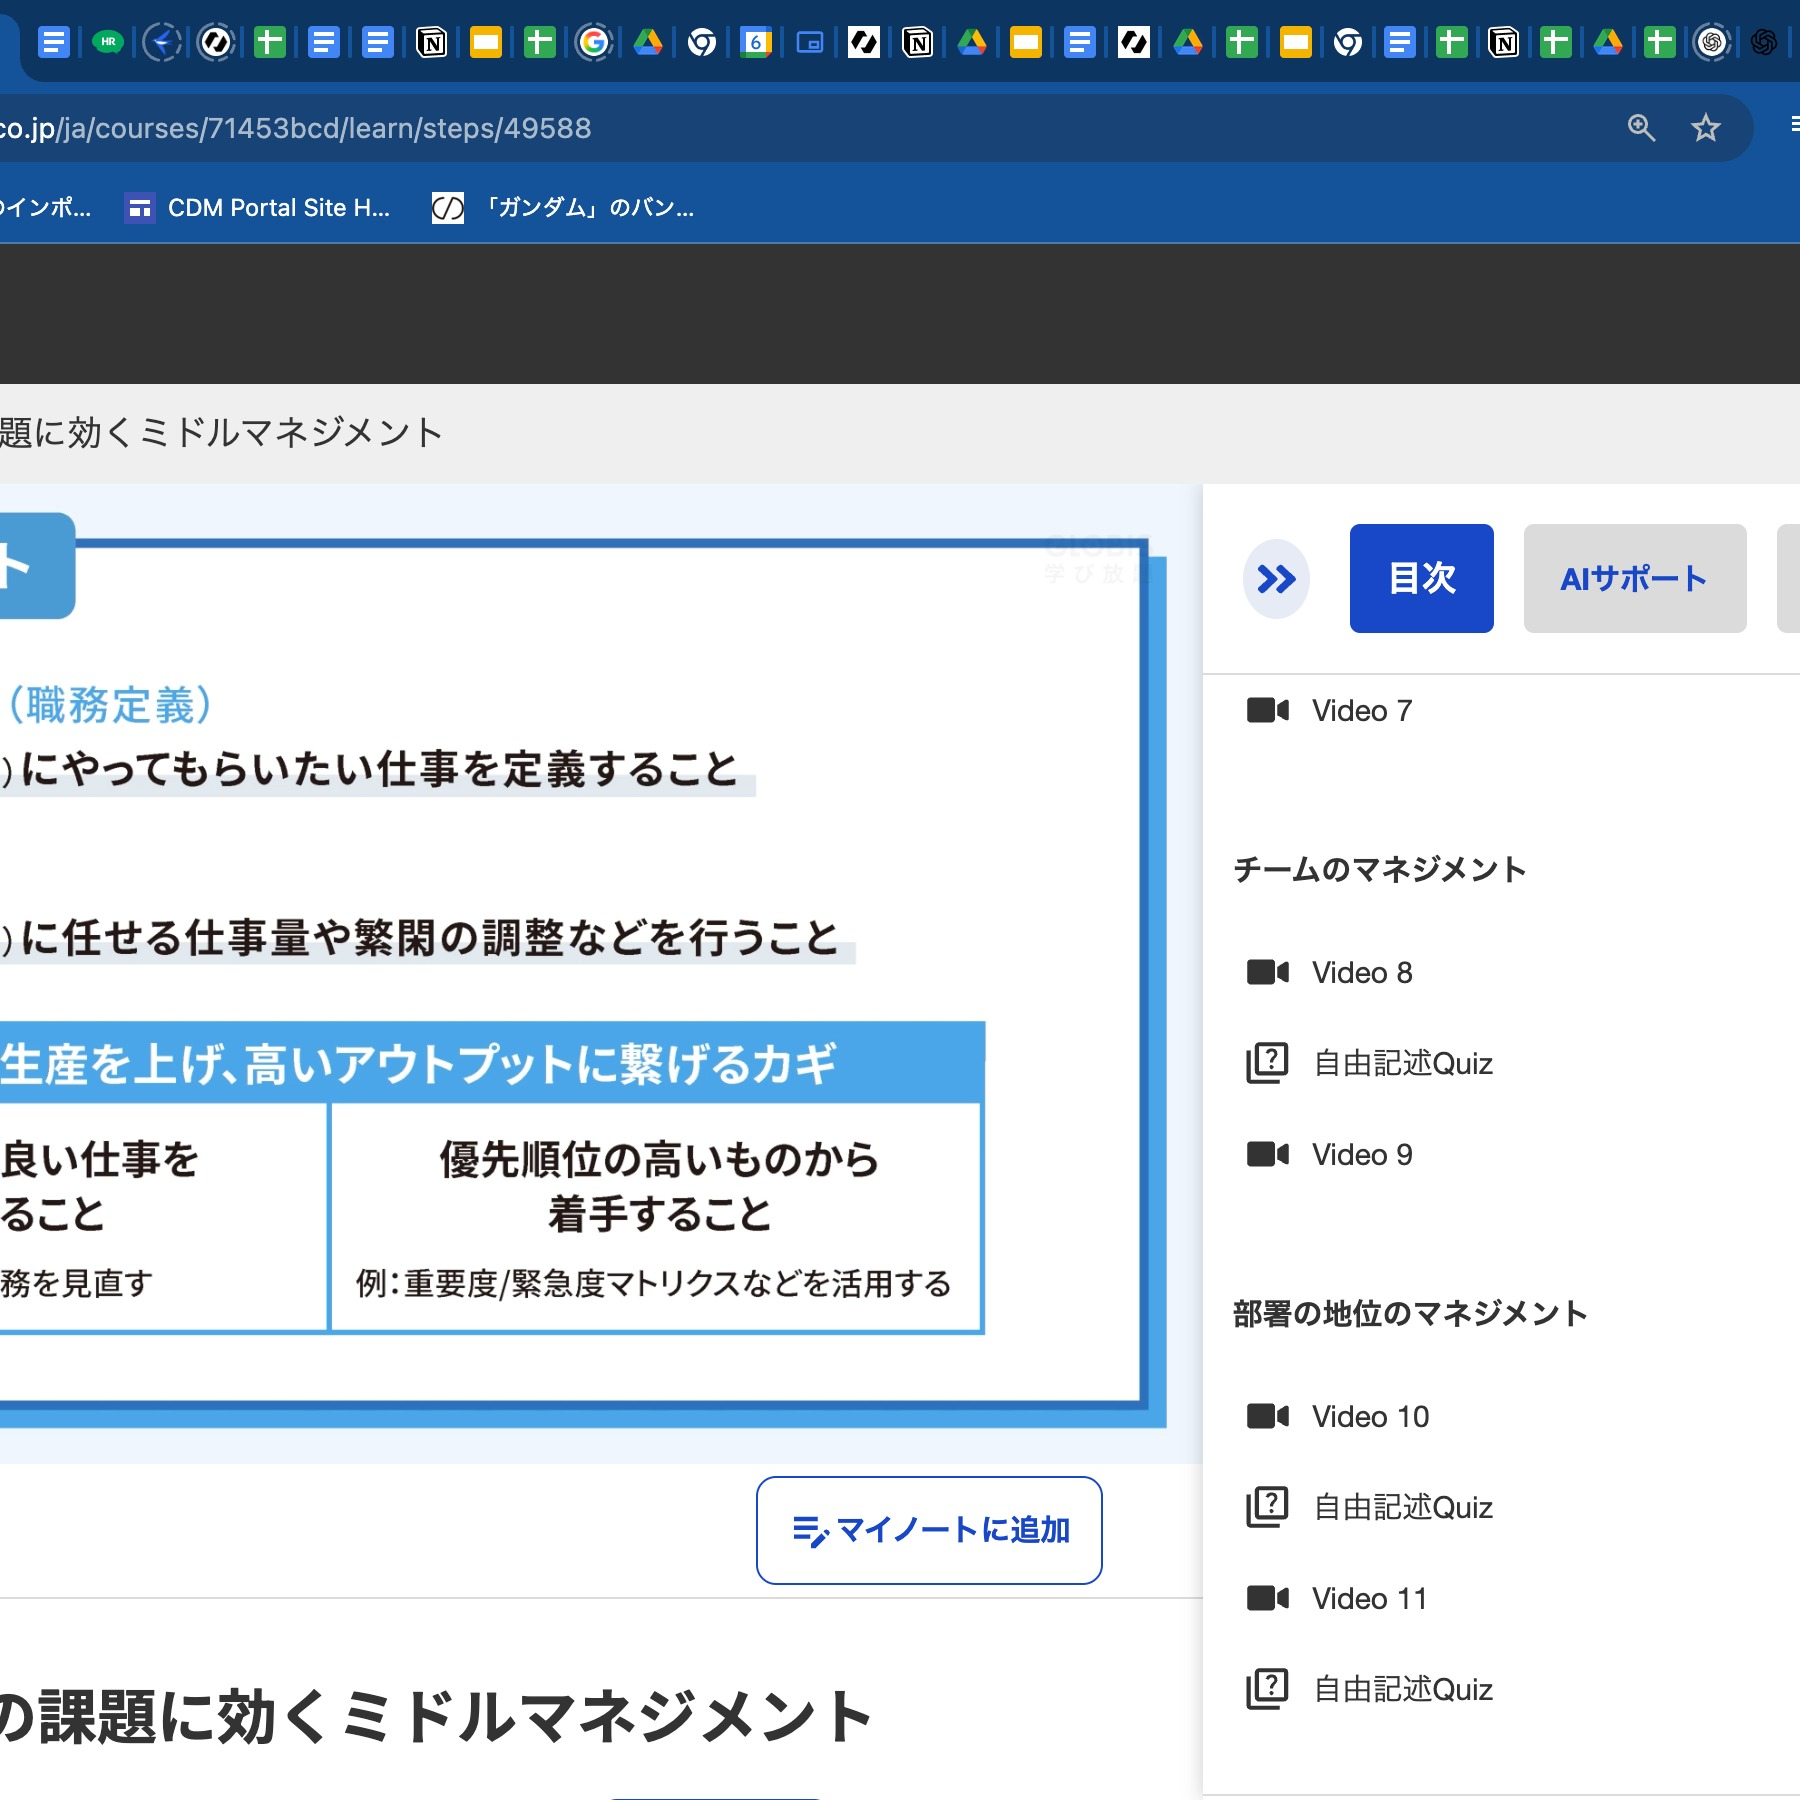Click quiz icon below Video 11

(x=1267, y=1689)
